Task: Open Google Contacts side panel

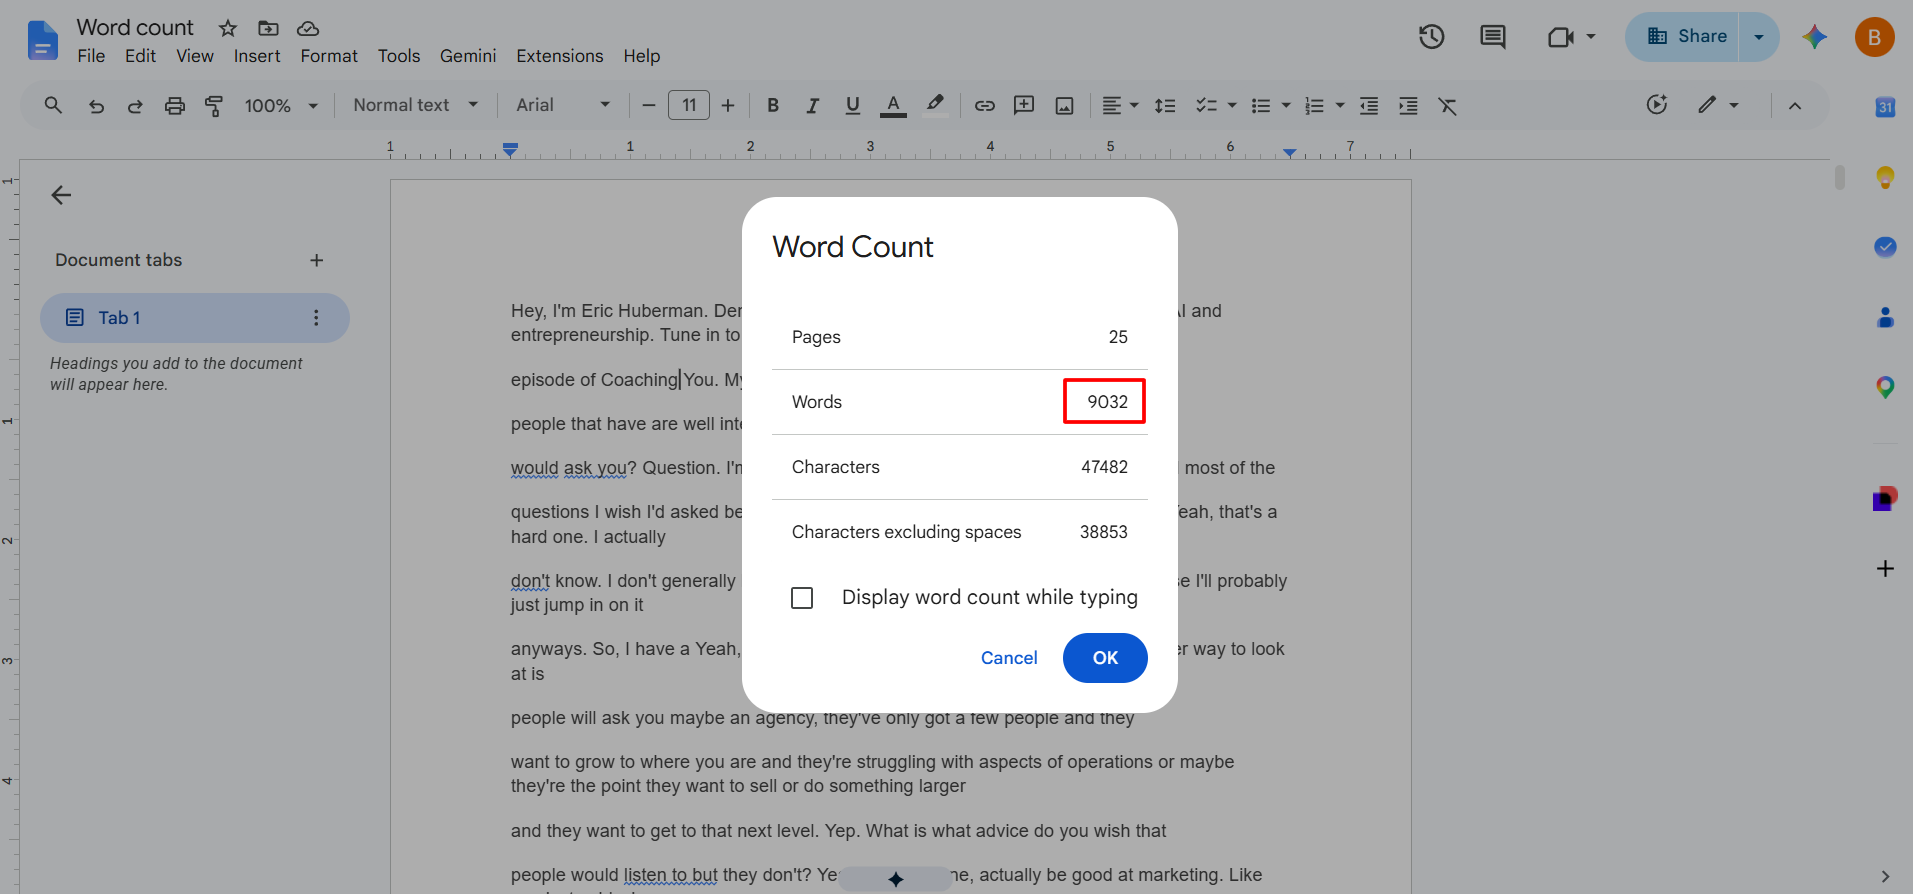Action: pos(1885,317)
